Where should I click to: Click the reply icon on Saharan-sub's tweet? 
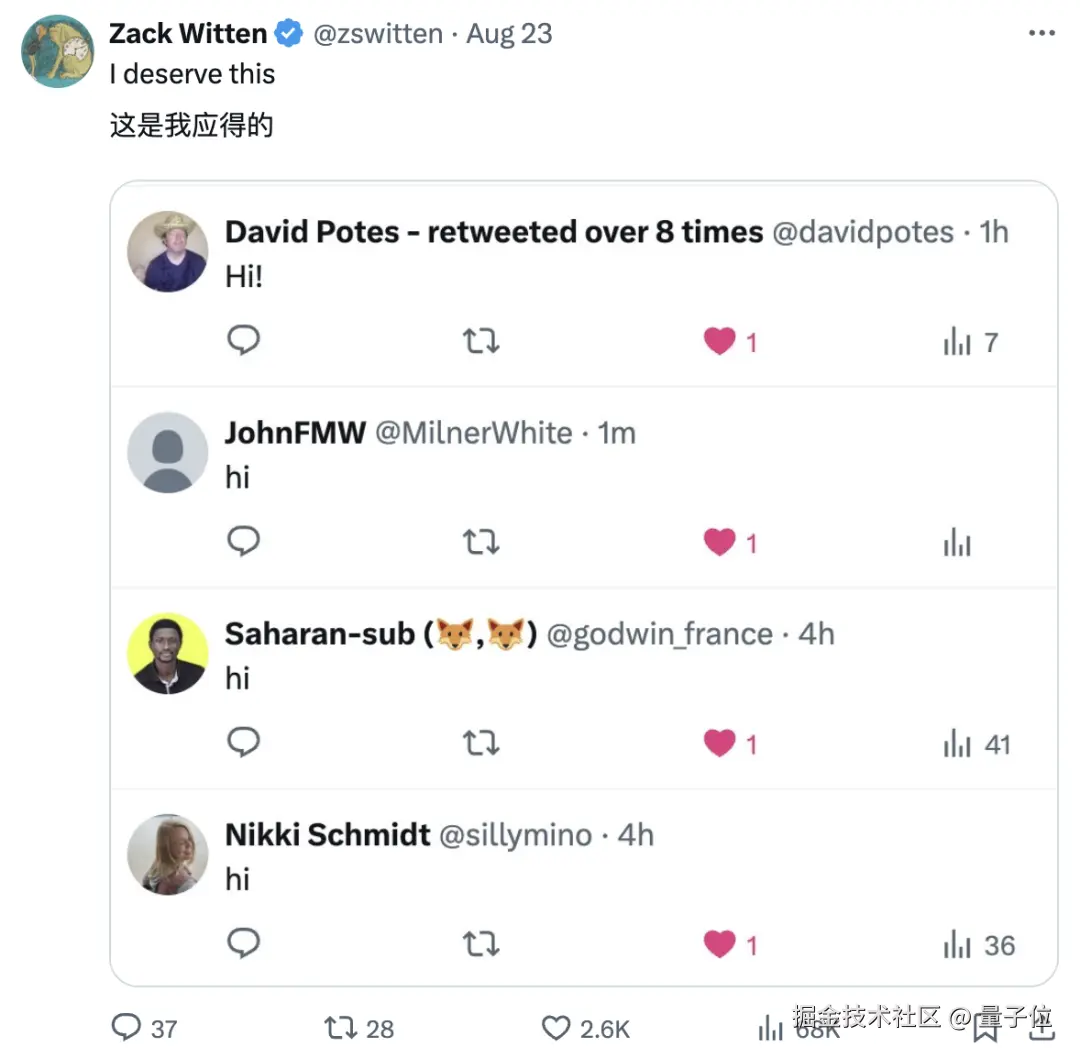point(244,743)
